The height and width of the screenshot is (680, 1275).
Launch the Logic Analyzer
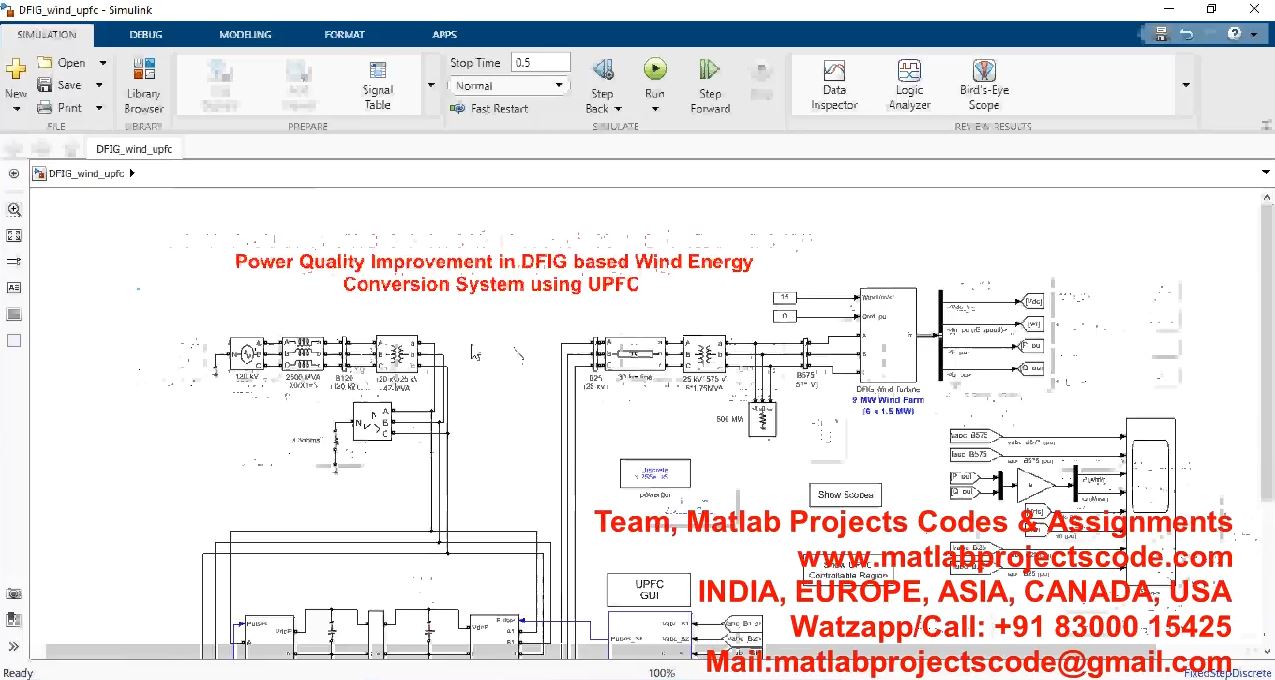click(x=909, y=85)
